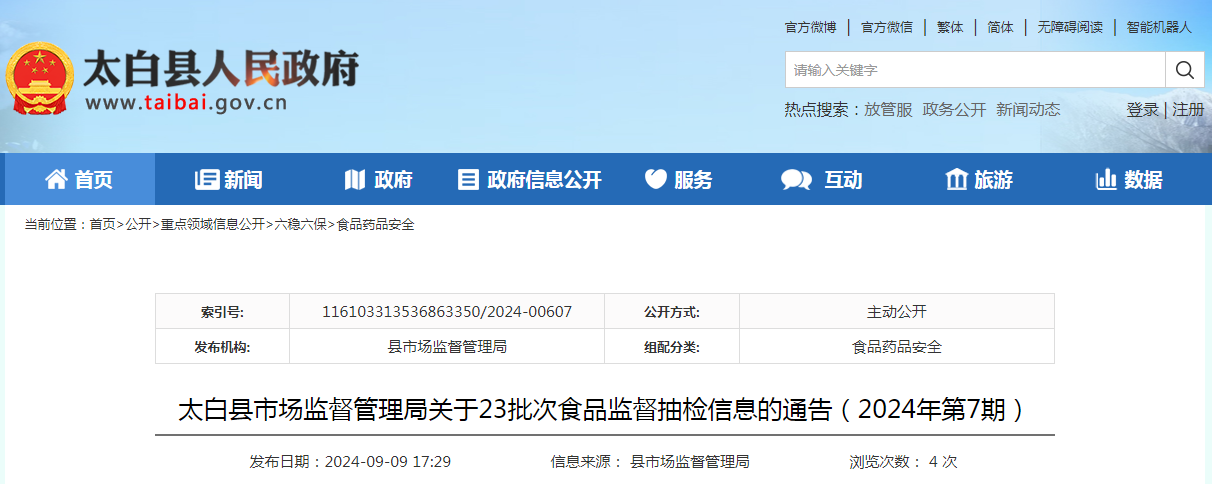Open the 政府 navigation tab

coord(379,179)
